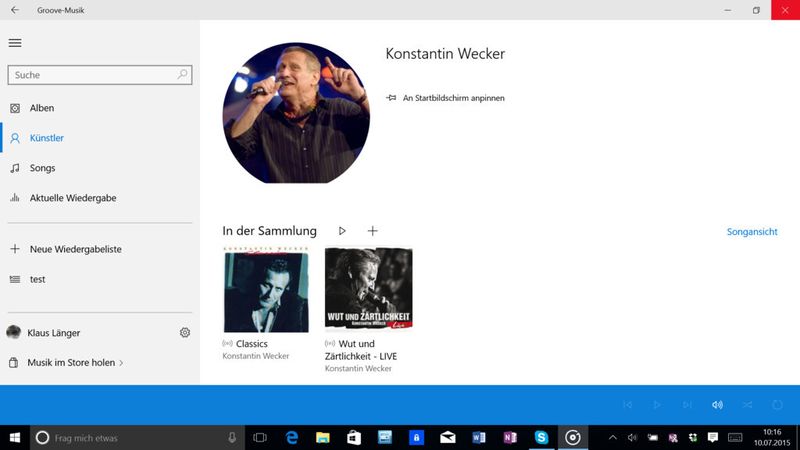Viewport: 800px width, 450px height.
Task: Click the magnifier search icon
Action: tap(182, 74)
